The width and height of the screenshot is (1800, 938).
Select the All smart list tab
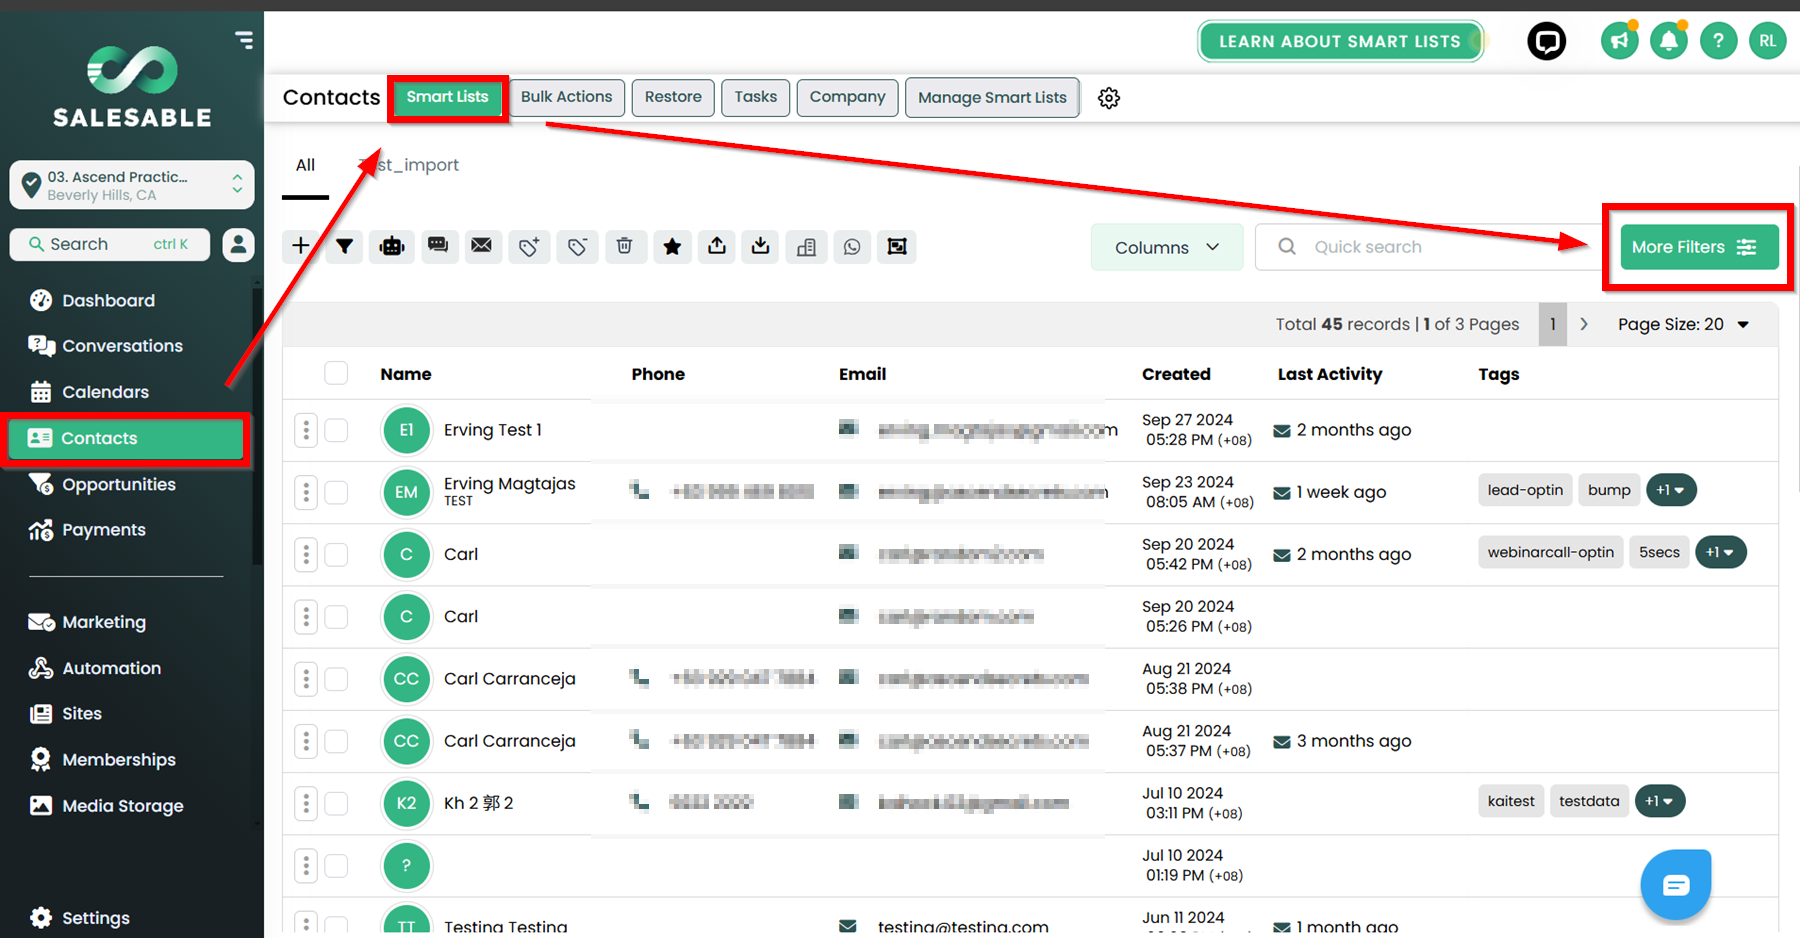pyautogui.click(x=305, y=165)
